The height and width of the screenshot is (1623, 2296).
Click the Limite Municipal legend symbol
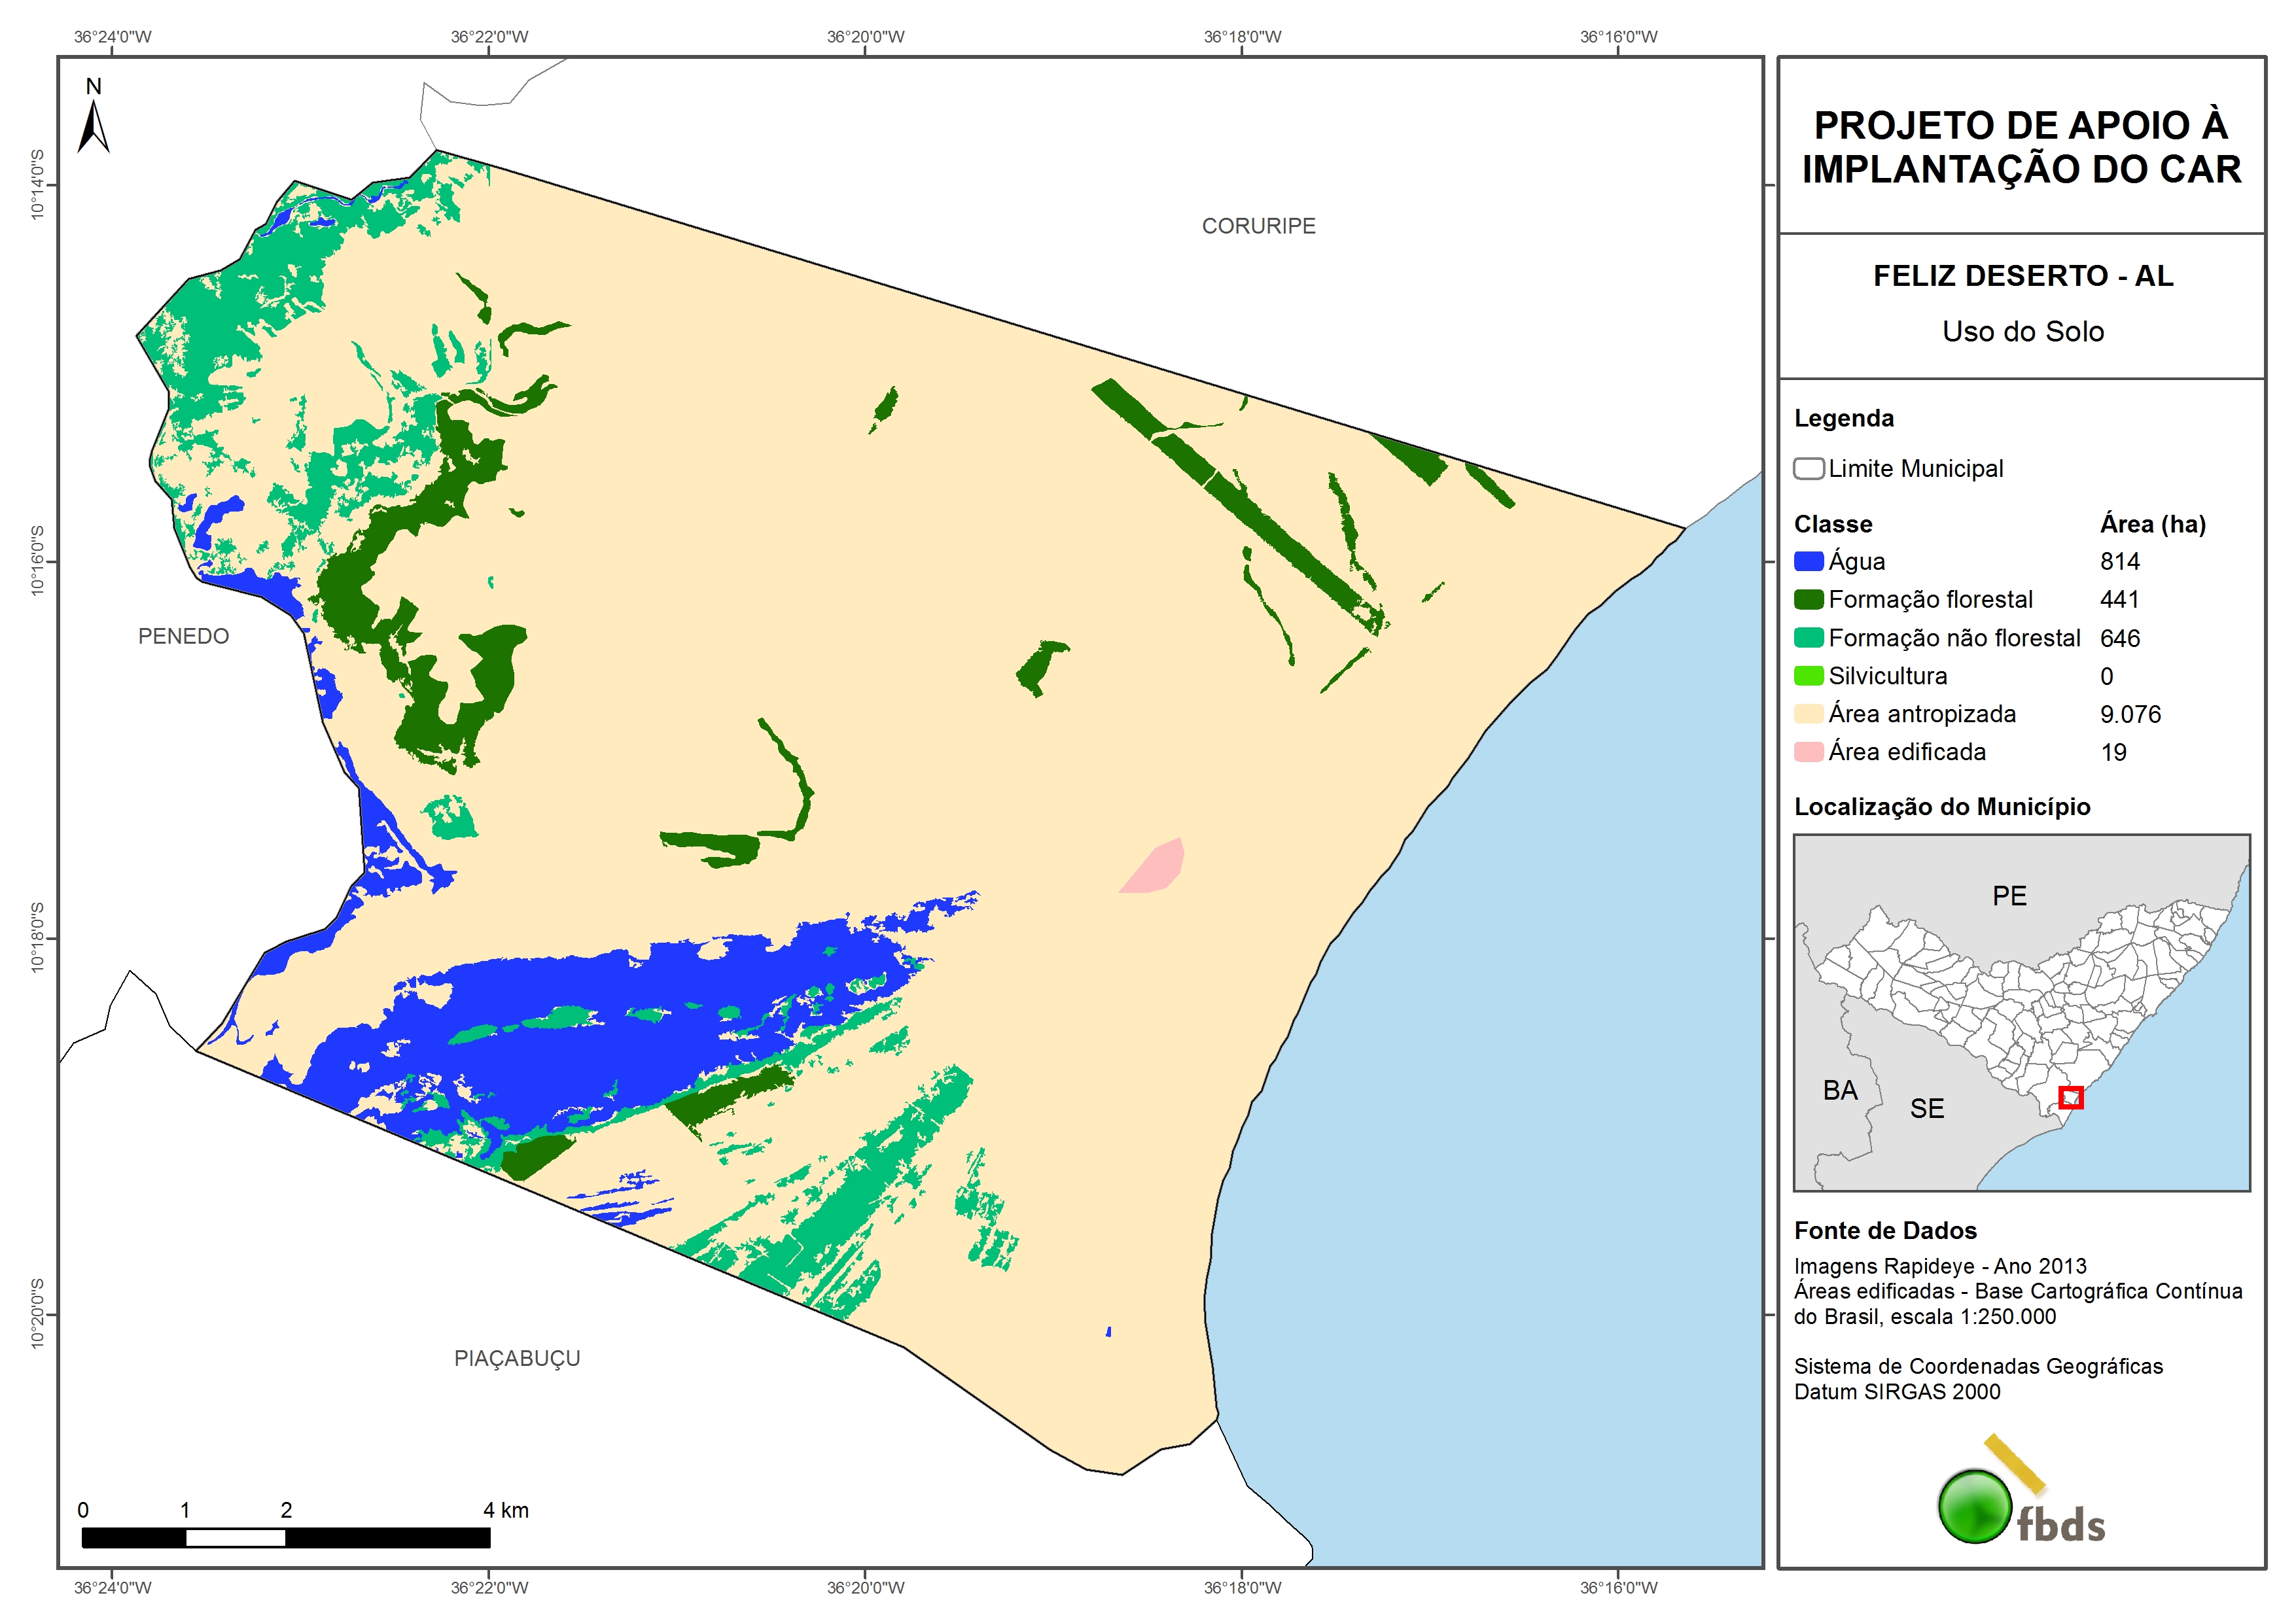pos(1808,468)
